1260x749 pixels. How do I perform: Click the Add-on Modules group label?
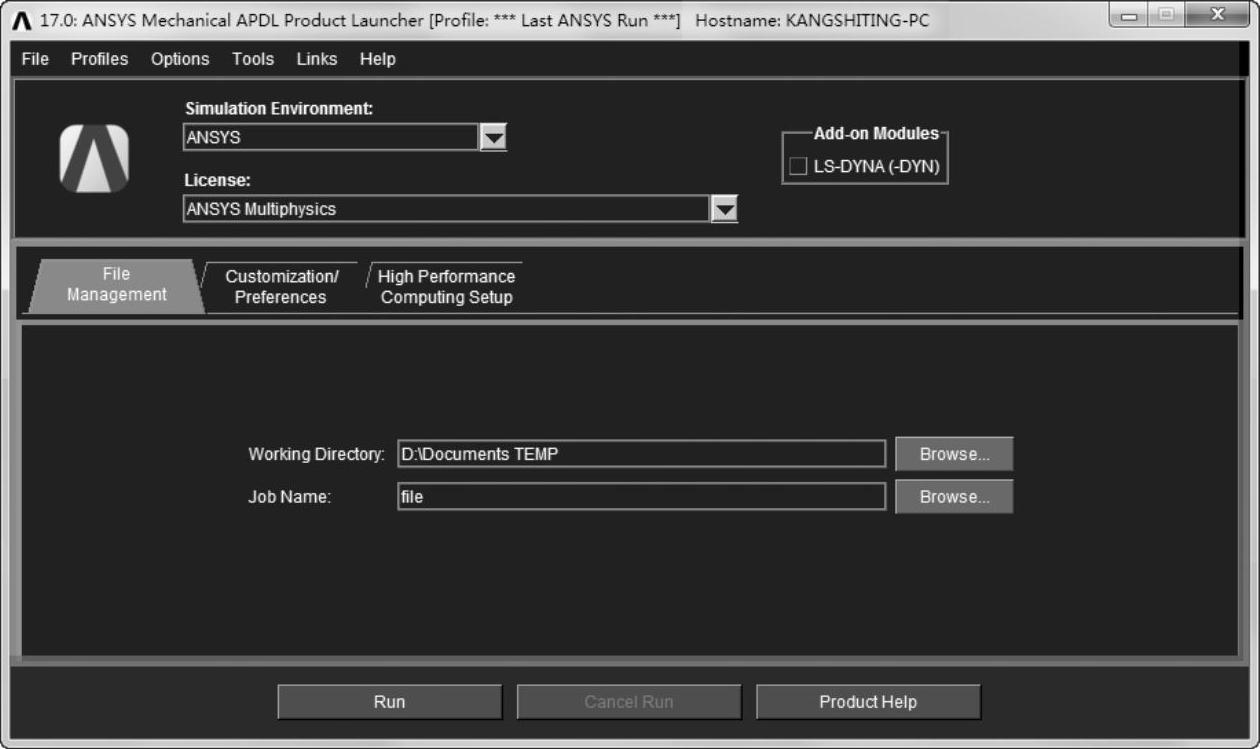coord(876,133)
